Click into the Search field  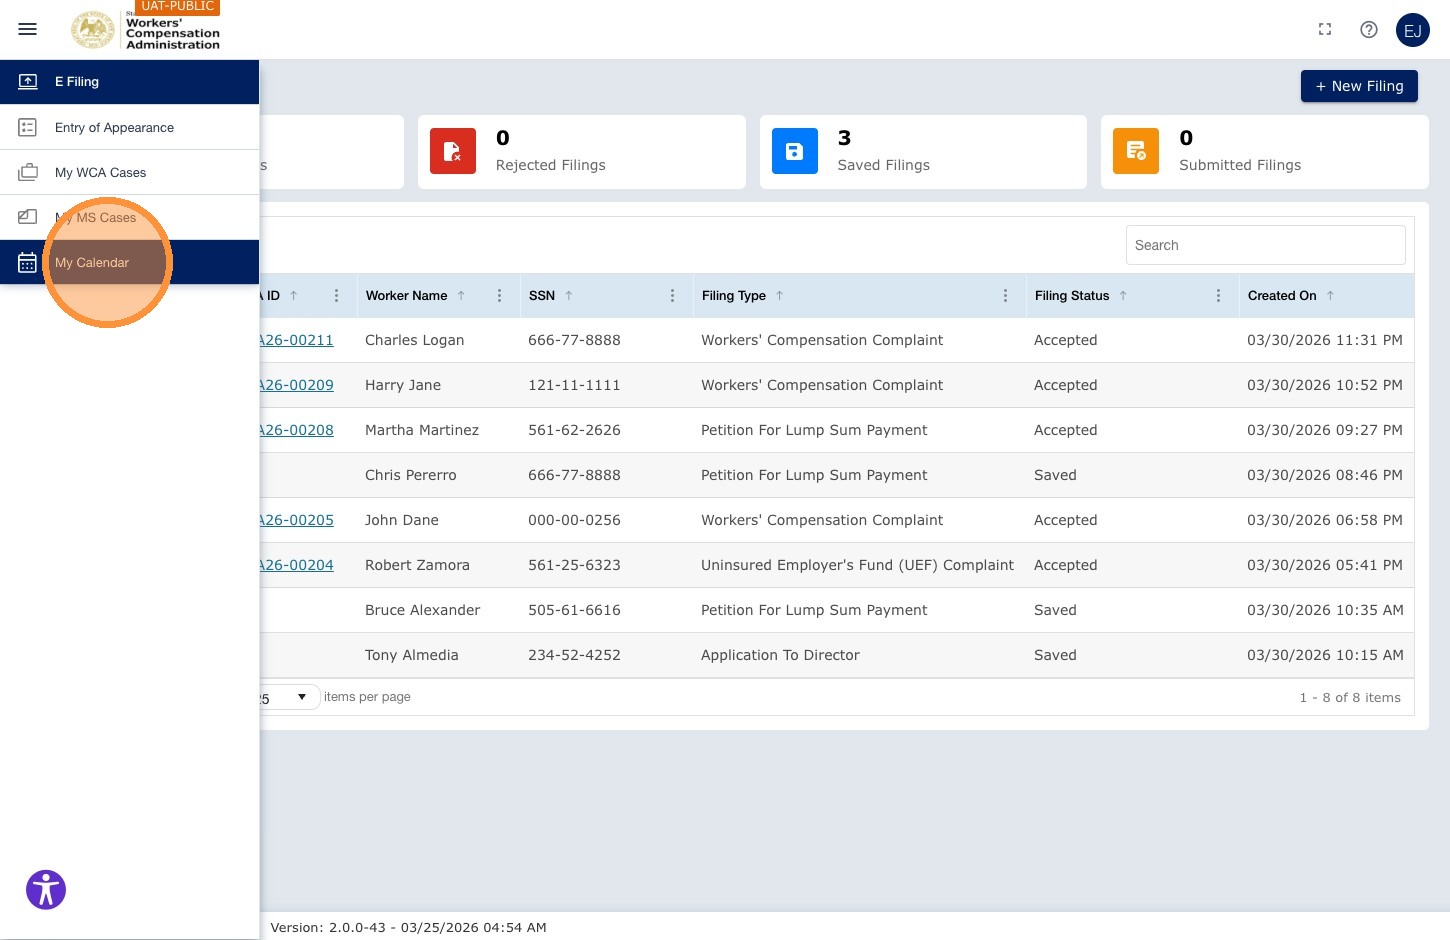coord(1265,245)
